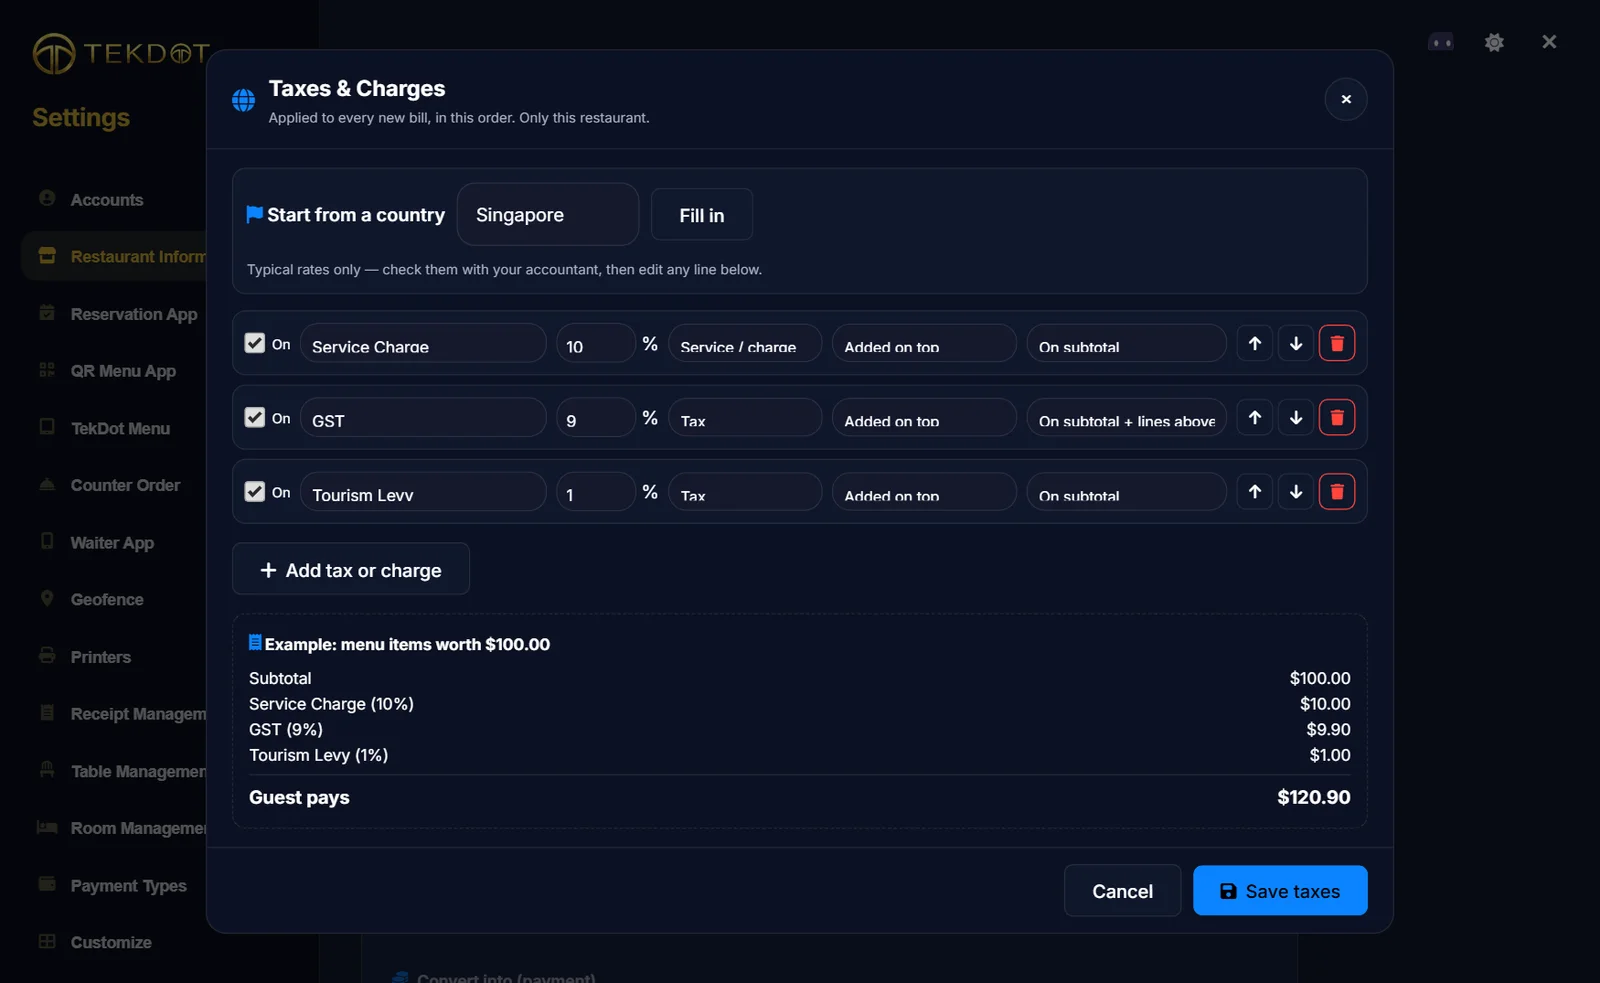Move Tourism Levy row up

click(x=1254, y=491)
